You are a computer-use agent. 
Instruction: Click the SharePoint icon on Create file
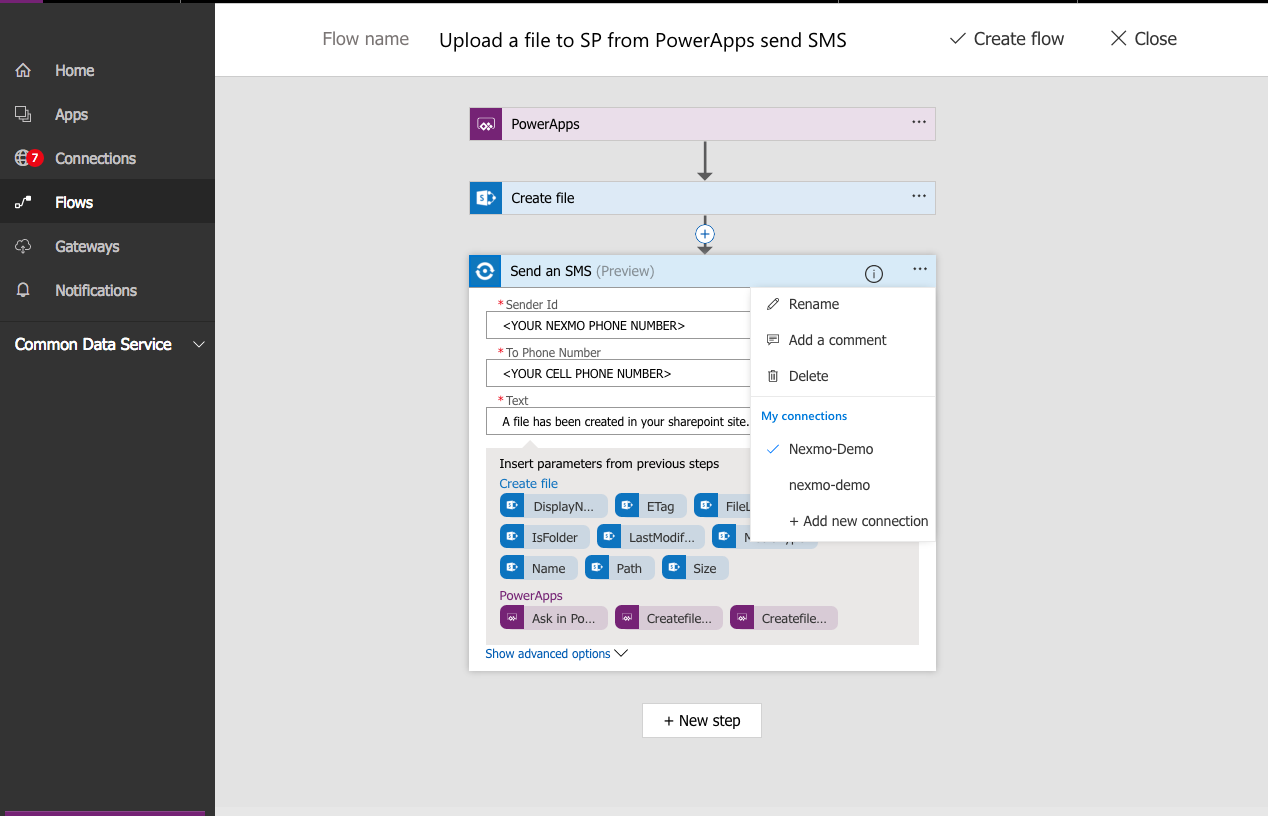point(486,198)
